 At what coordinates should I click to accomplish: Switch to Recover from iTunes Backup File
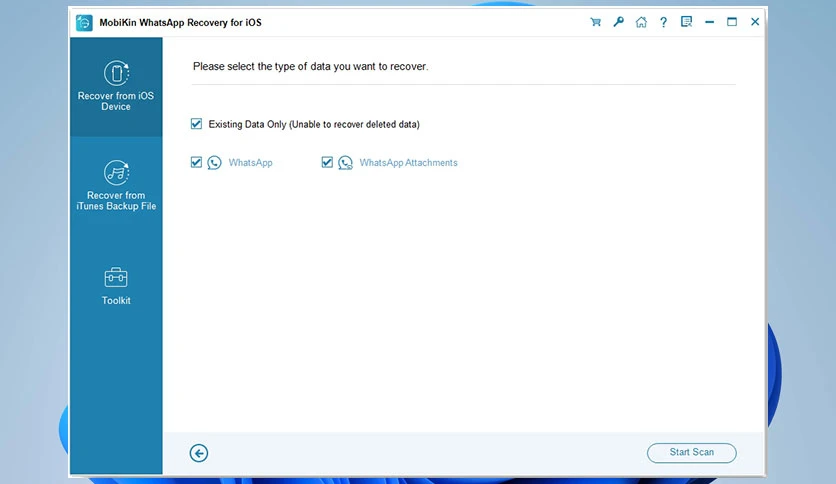pyautogui.click(x=116, y=185)
